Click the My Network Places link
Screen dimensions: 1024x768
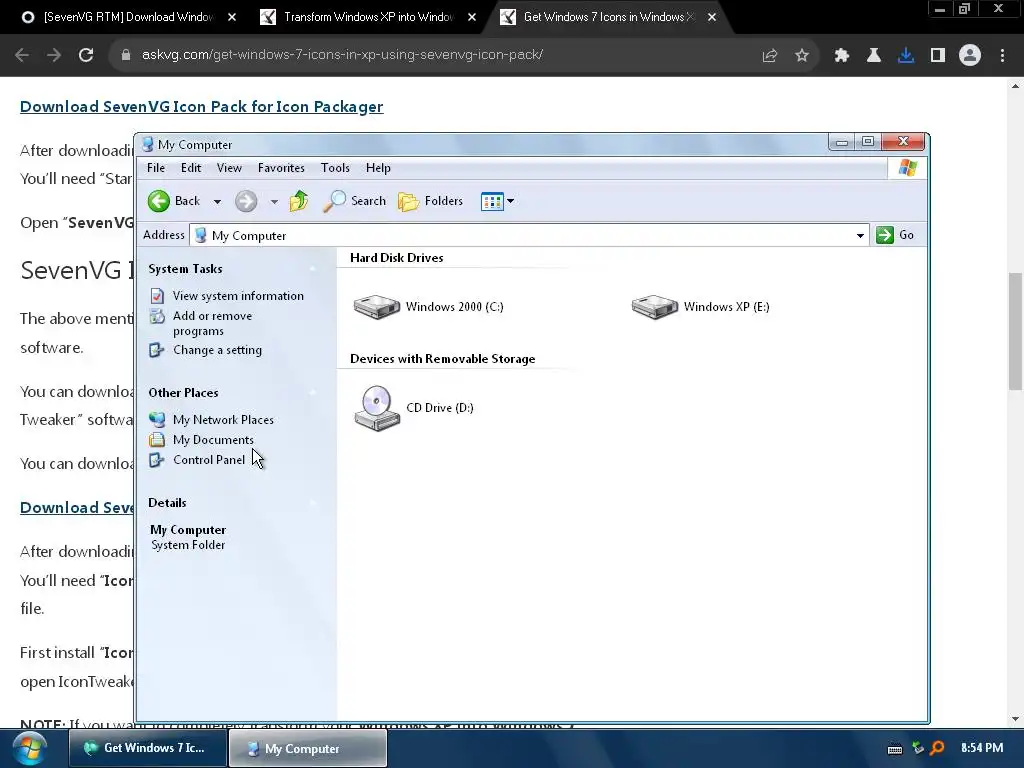(x=223, y=420)
